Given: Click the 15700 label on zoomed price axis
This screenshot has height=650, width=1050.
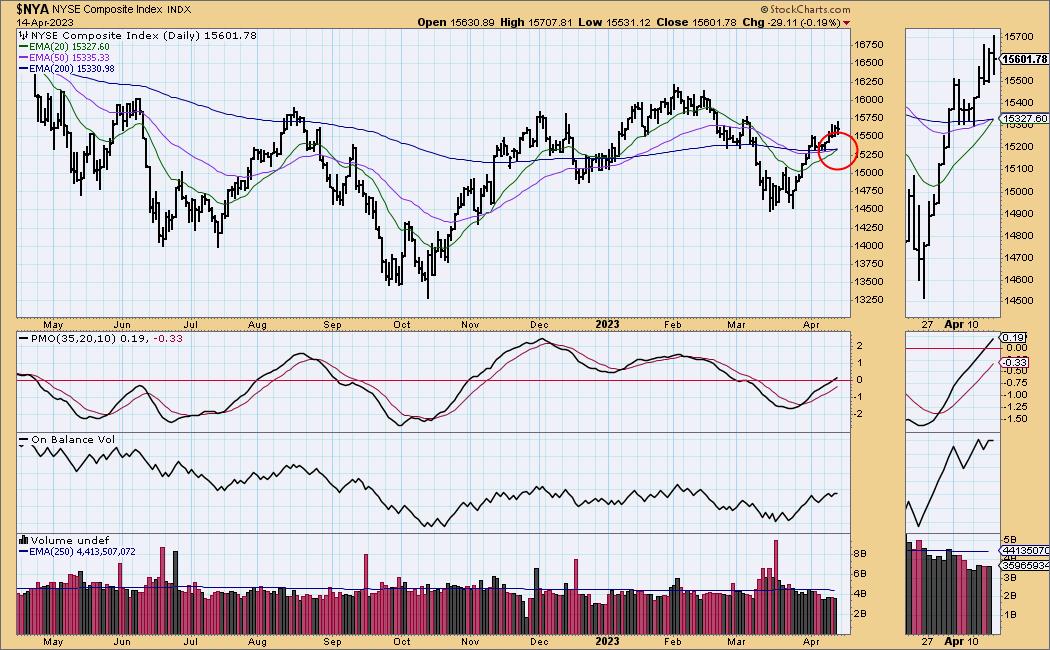Looking at the screenshot, I should tap(1017, 36).
